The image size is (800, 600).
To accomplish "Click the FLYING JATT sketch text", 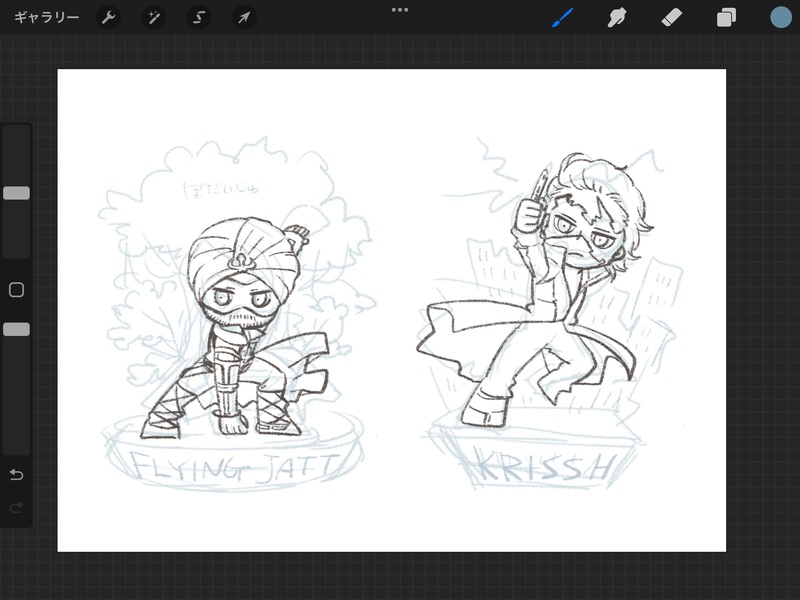I will click(x=234, y=467).
